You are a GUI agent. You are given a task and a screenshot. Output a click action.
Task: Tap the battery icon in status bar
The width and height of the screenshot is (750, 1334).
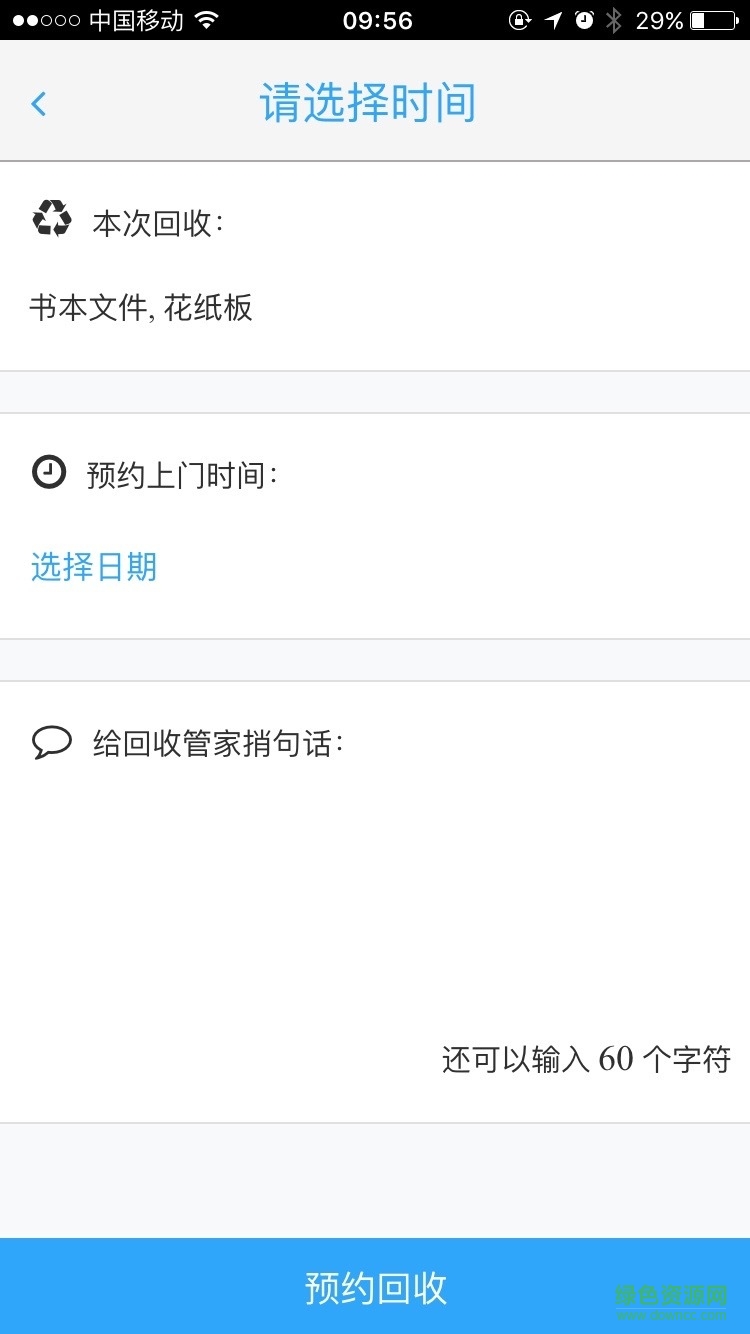coord(712,20)
